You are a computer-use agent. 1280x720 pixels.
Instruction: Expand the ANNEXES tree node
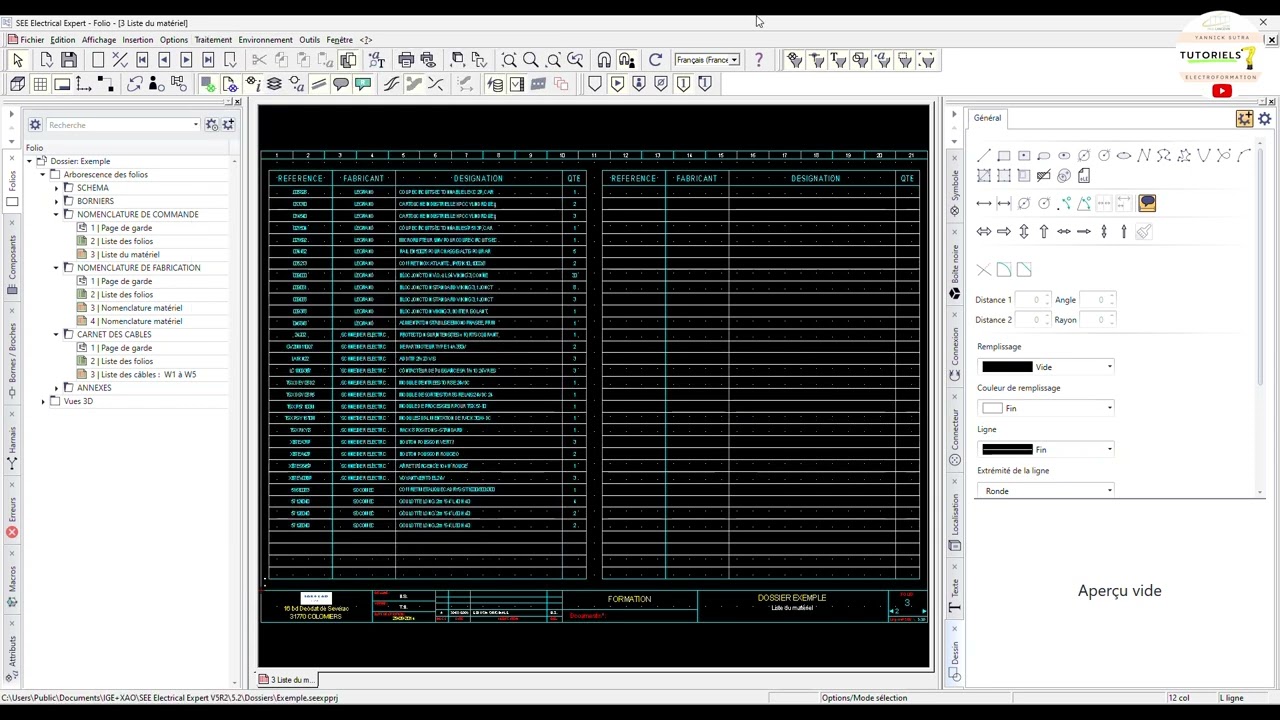[57, 388]
